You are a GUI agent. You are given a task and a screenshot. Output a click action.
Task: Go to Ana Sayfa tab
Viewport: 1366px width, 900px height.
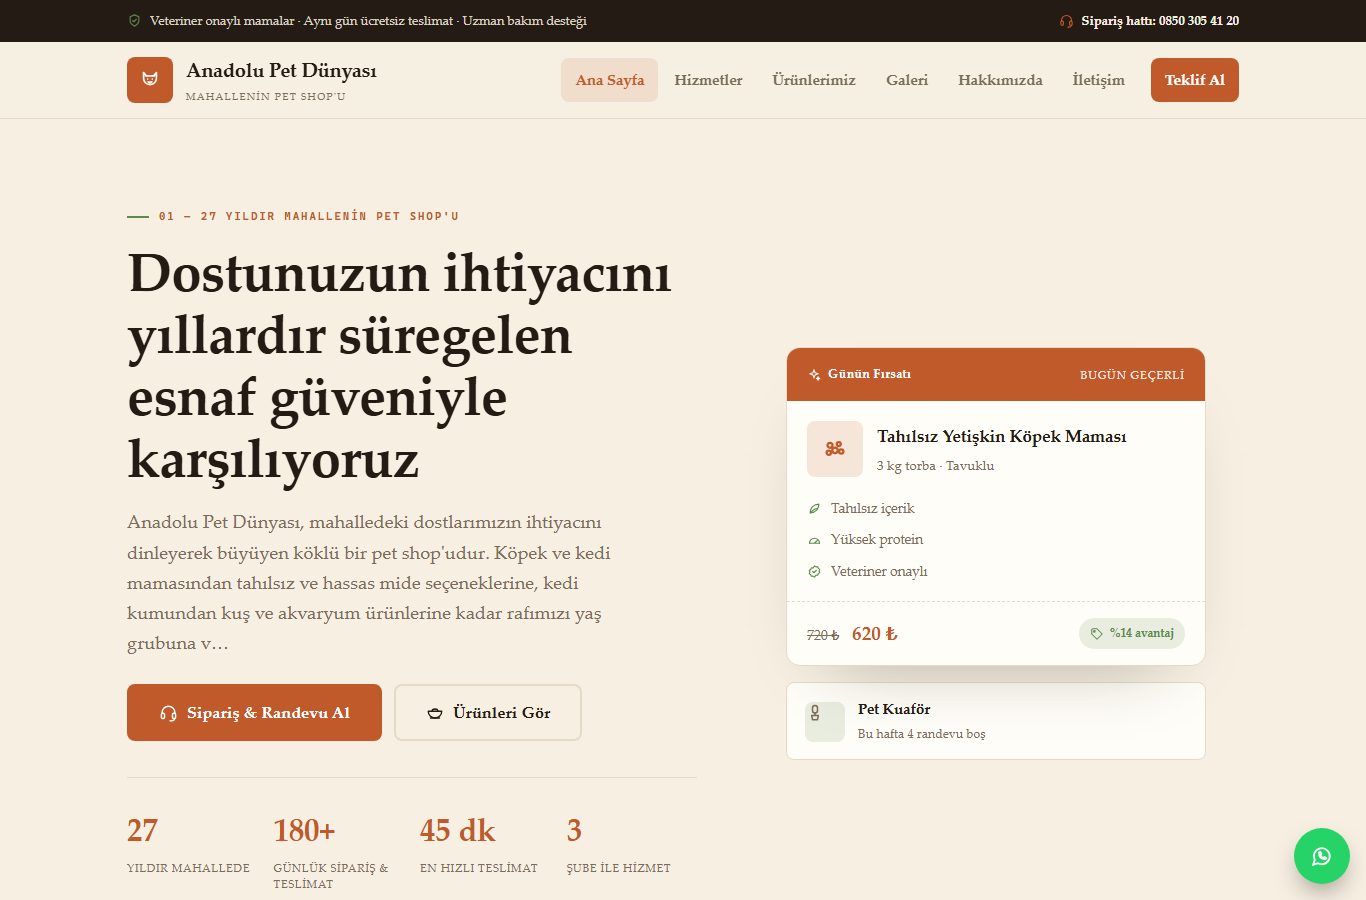coord(610,80)
